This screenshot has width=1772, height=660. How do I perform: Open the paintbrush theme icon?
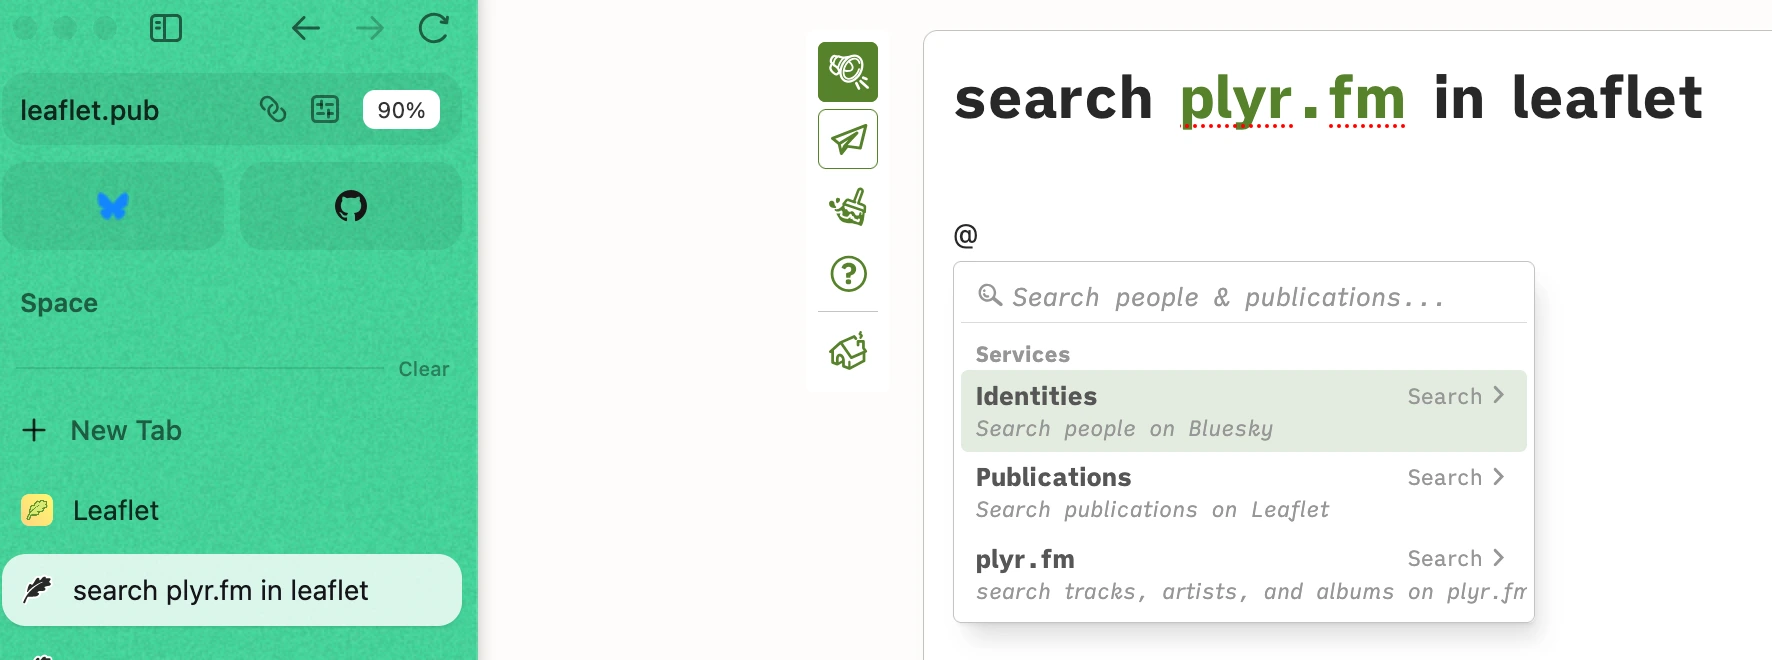tap(847, 207)
